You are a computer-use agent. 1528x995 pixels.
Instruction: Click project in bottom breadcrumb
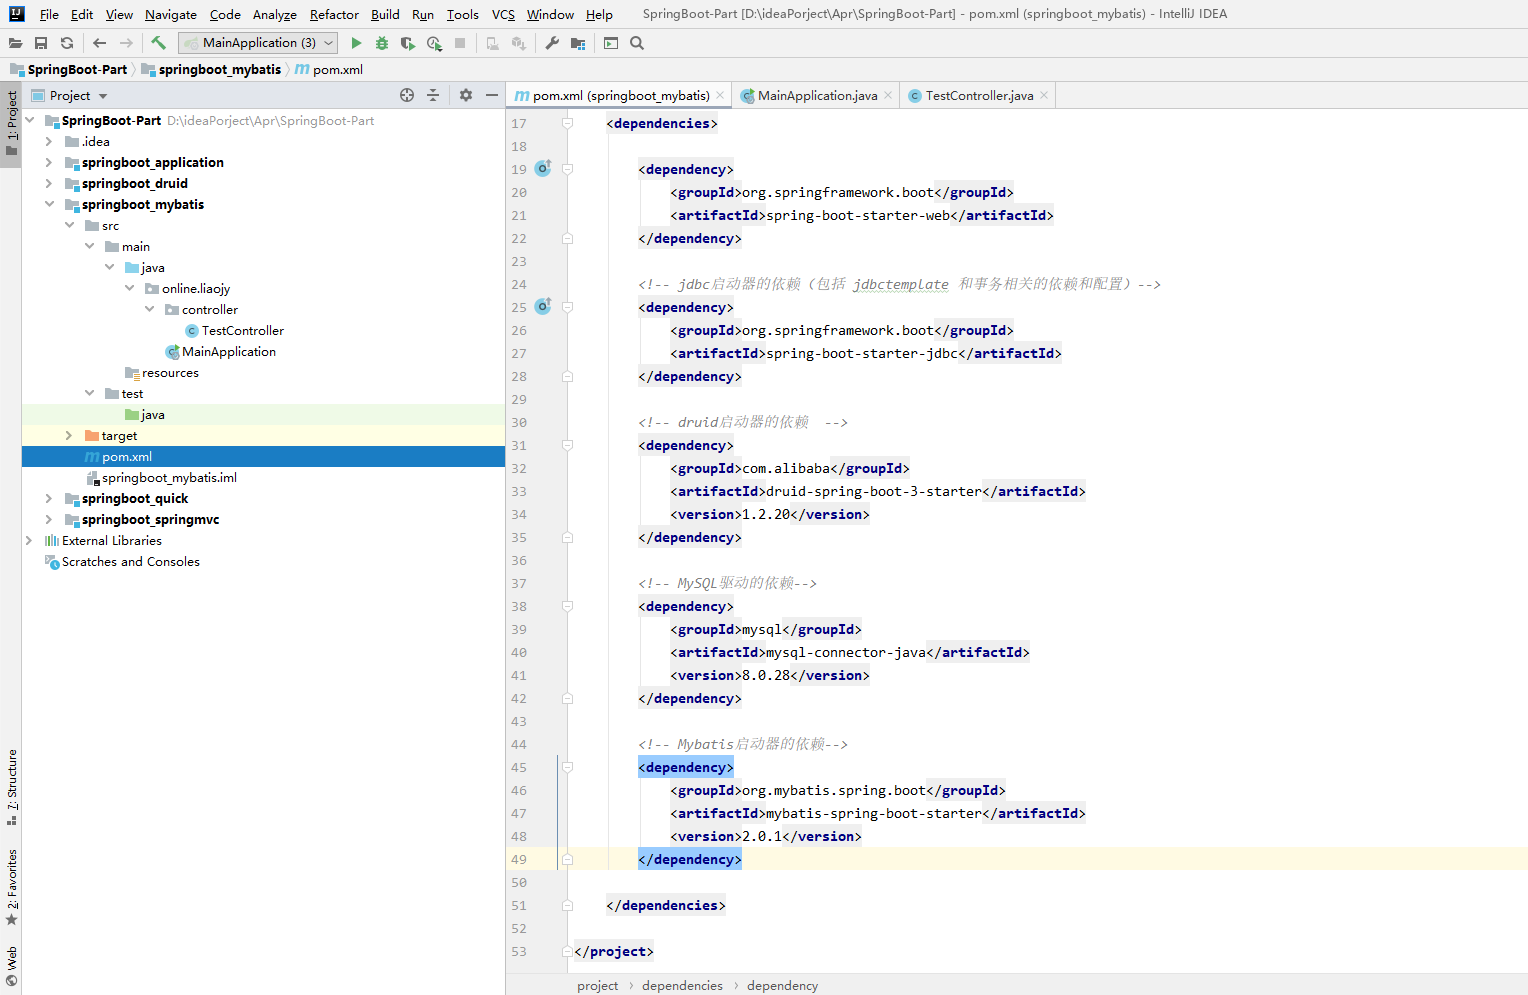(x=597, y=986)
